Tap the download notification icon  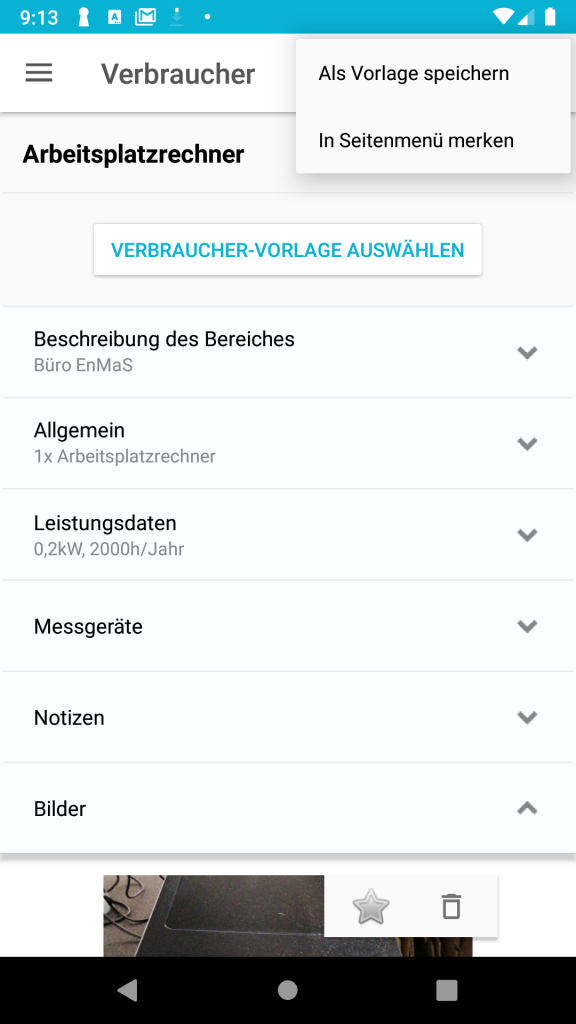(176, 17)
